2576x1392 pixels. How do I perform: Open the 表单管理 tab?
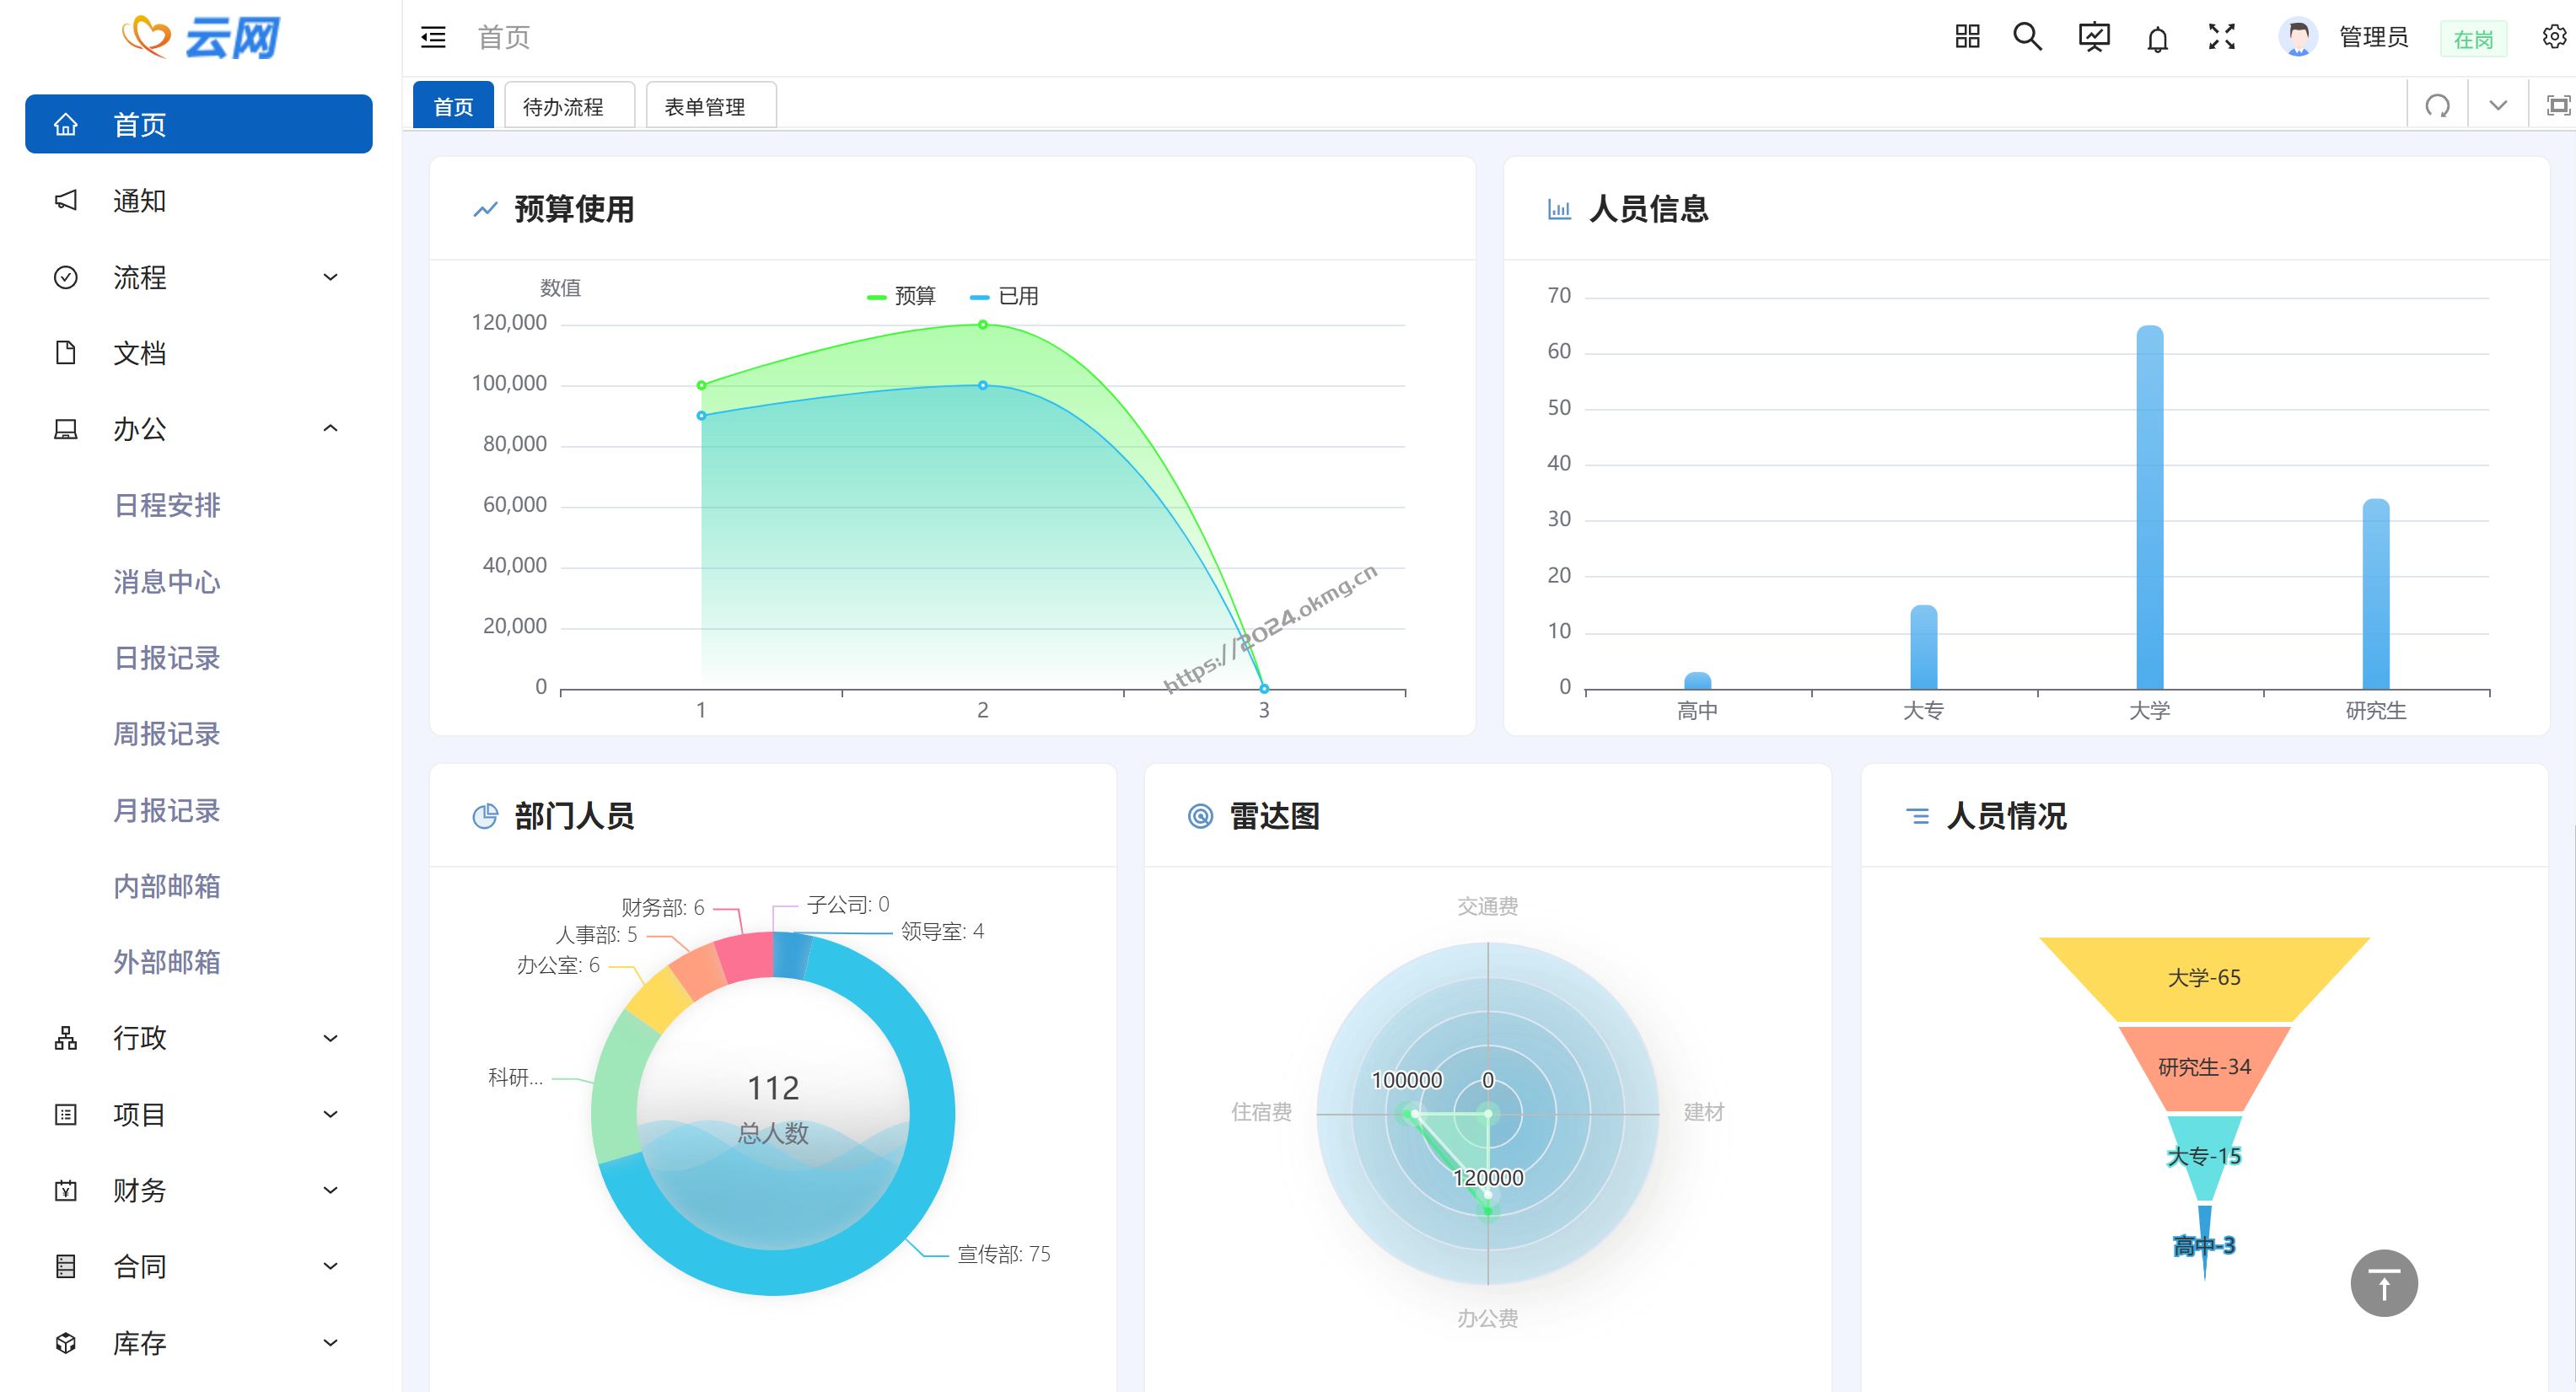tap(710, 105)
